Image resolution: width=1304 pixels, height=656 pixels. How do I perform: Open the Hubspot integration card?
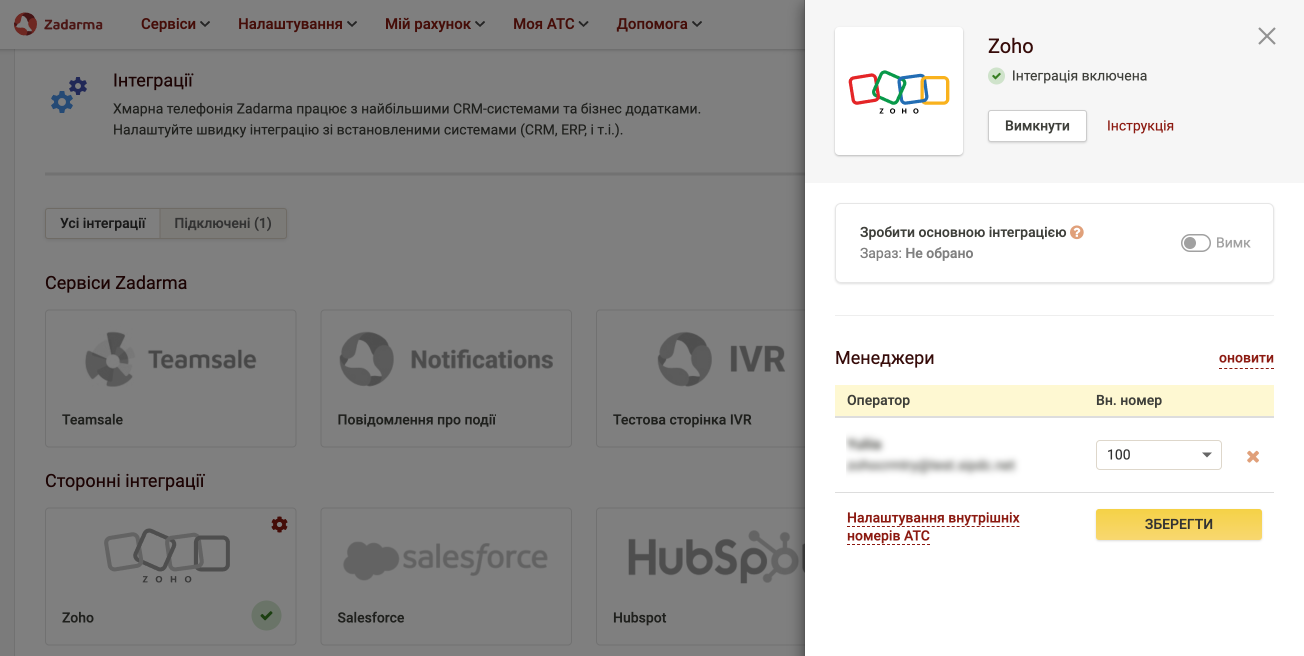700,576
